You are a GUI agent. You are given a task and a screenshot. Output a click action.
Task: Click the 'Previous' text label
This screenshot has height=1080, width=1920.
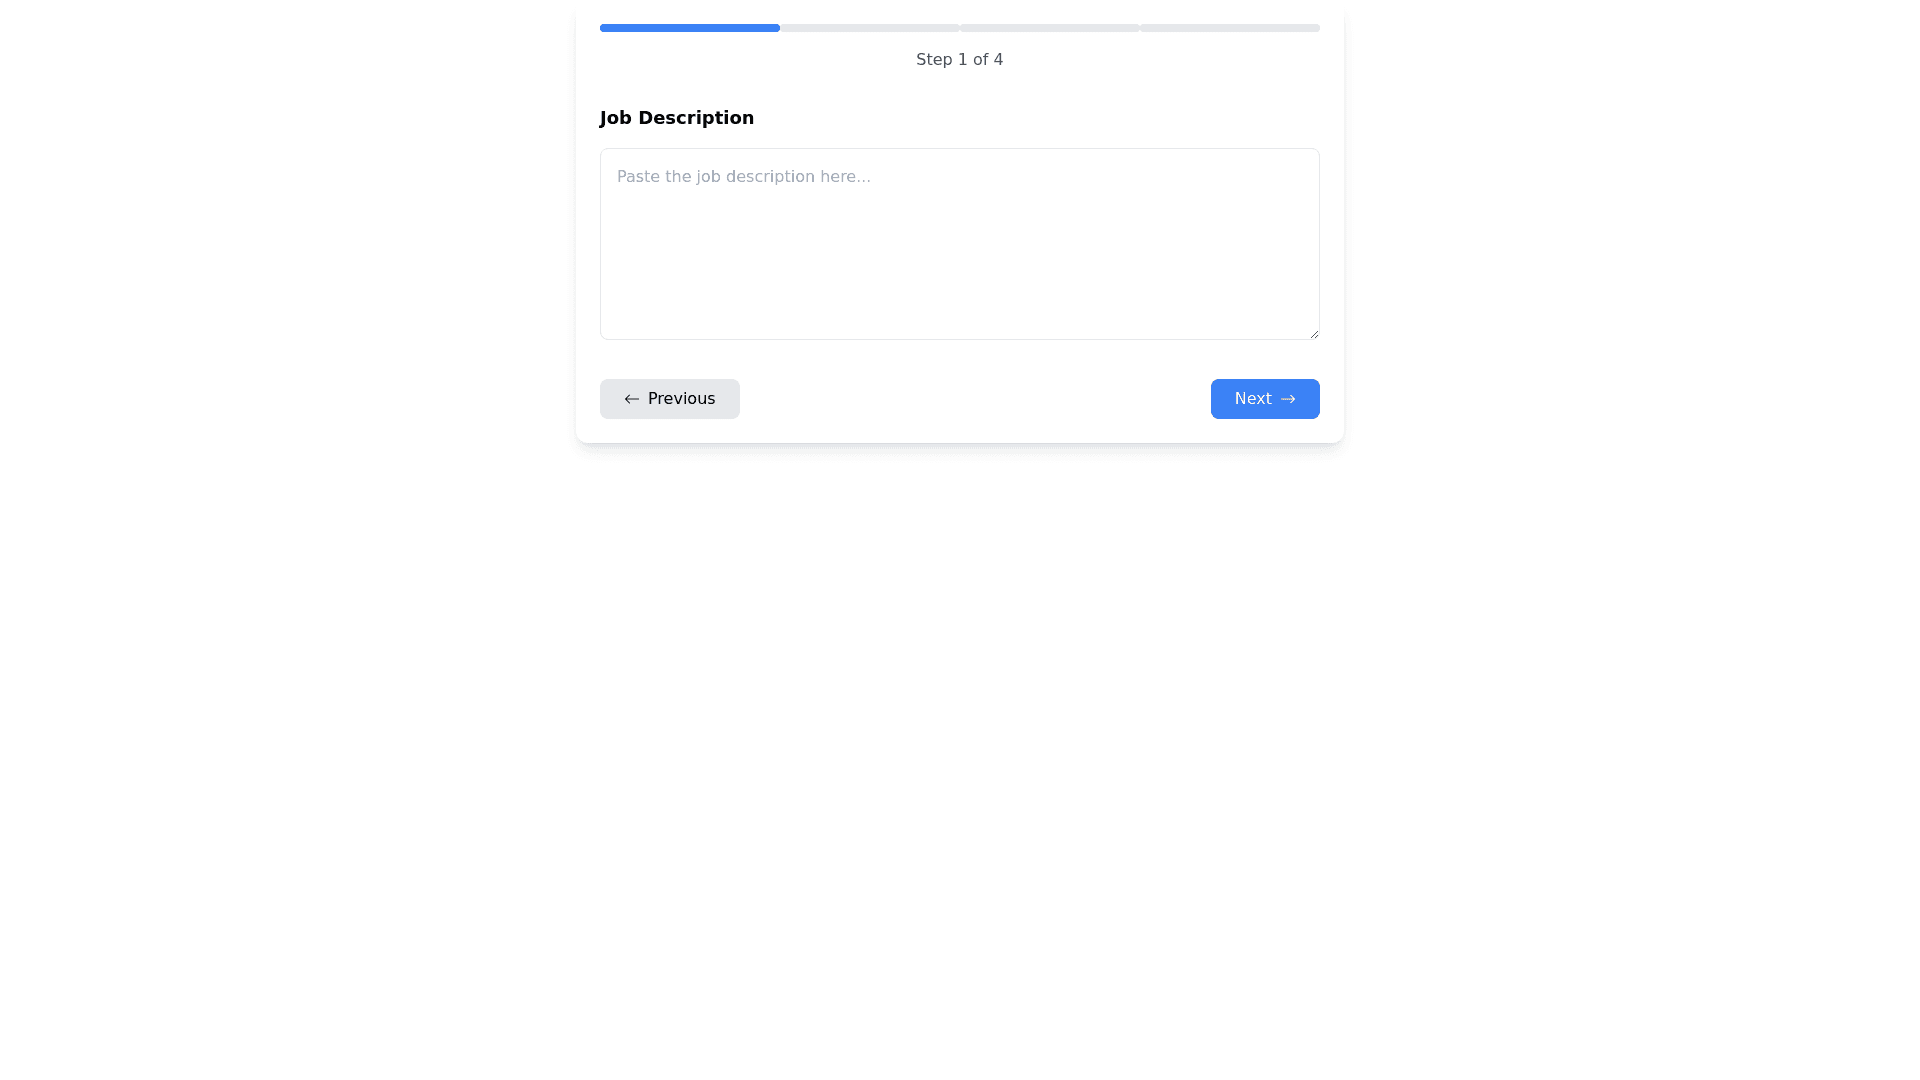[681, 399]
